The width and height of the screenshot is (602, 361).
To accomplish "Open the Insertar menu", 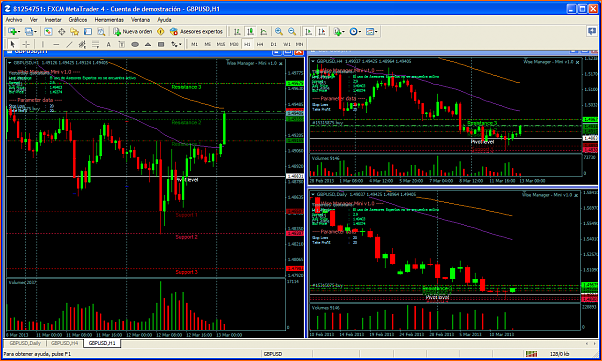I will (53, 20).
